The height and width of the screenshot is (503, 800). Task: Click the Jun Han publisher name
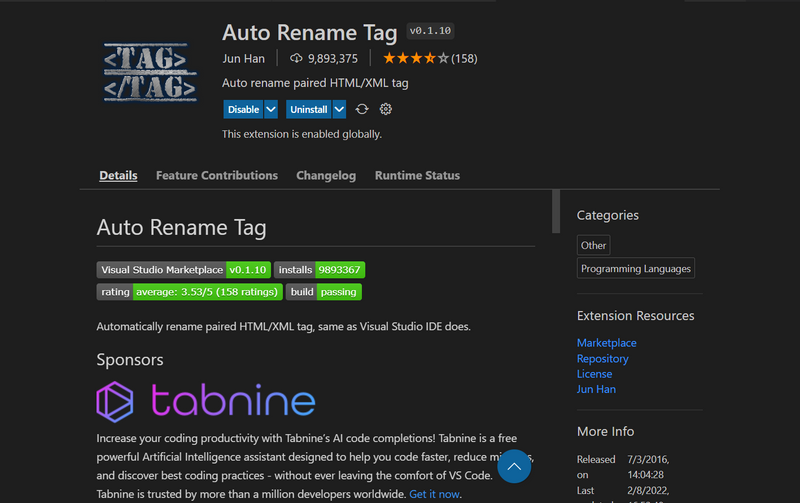tap(243, 59)
